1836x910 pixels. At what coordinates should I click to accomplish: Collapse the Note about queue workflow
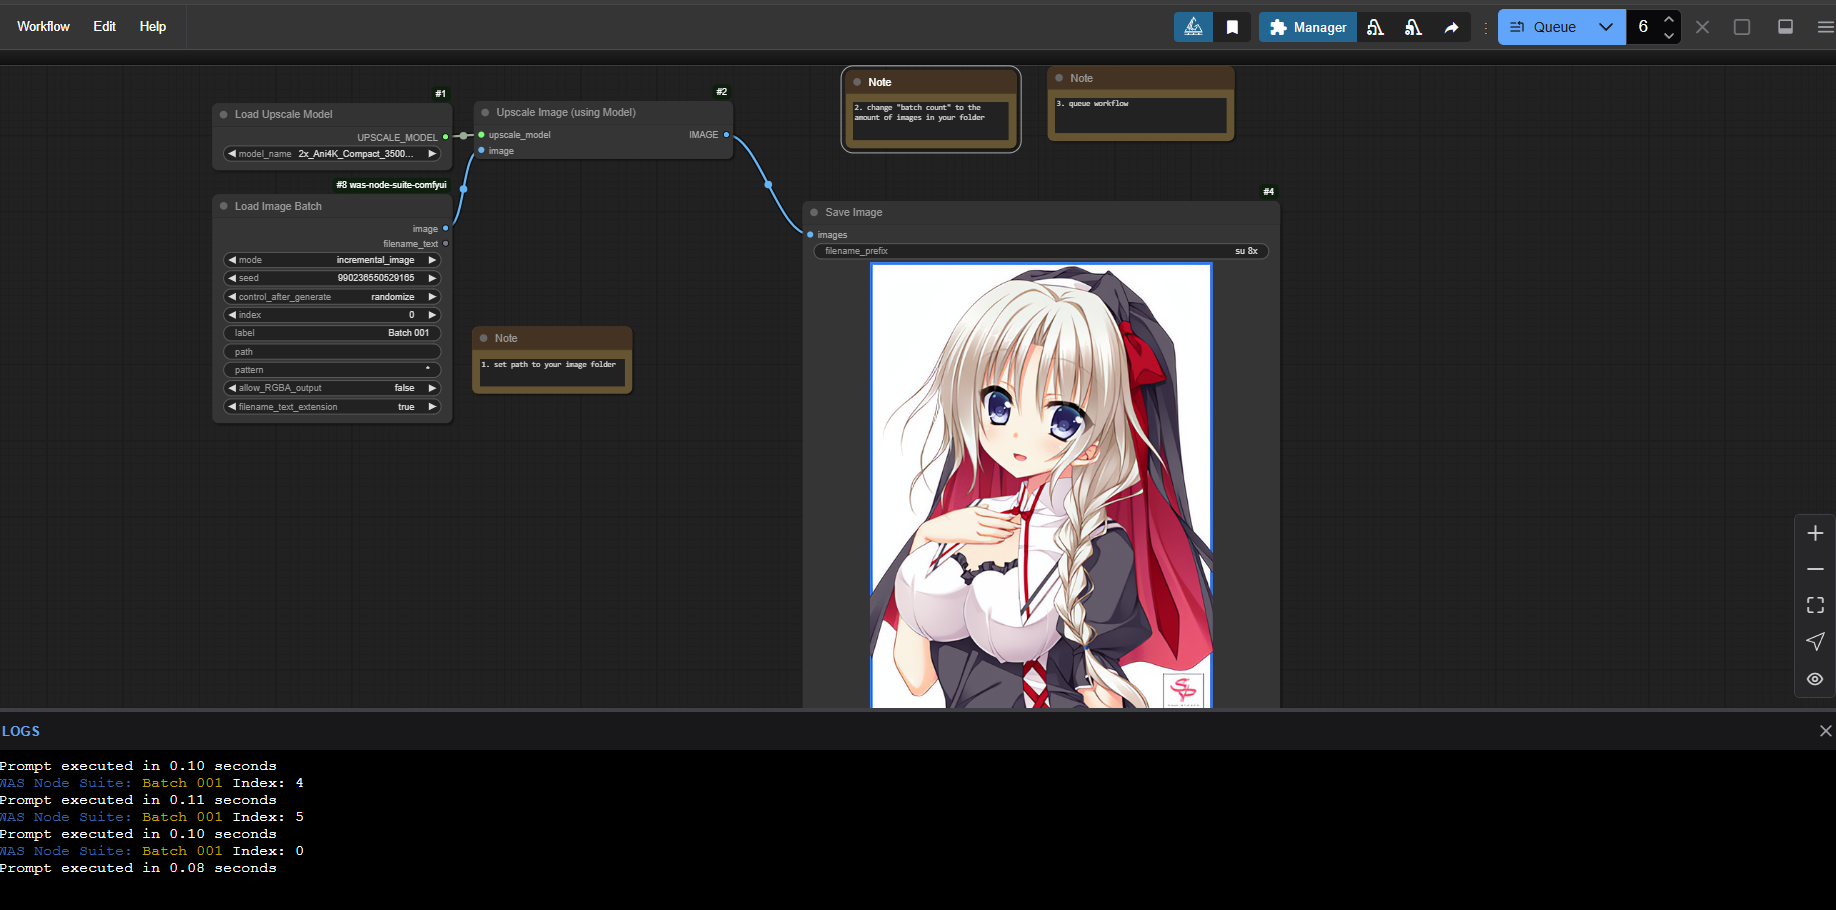point(1059,78)
